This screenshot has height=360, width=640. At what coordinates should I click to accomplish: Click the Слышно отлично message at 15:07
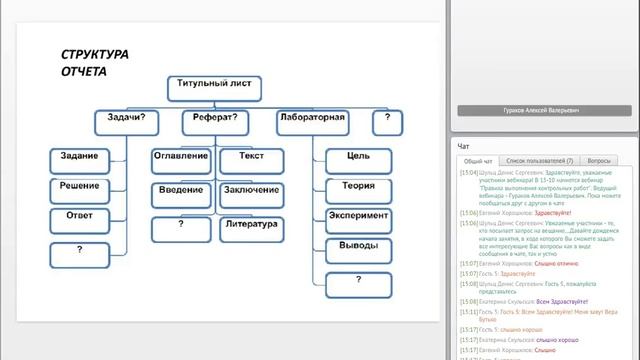tap(519, 264)
